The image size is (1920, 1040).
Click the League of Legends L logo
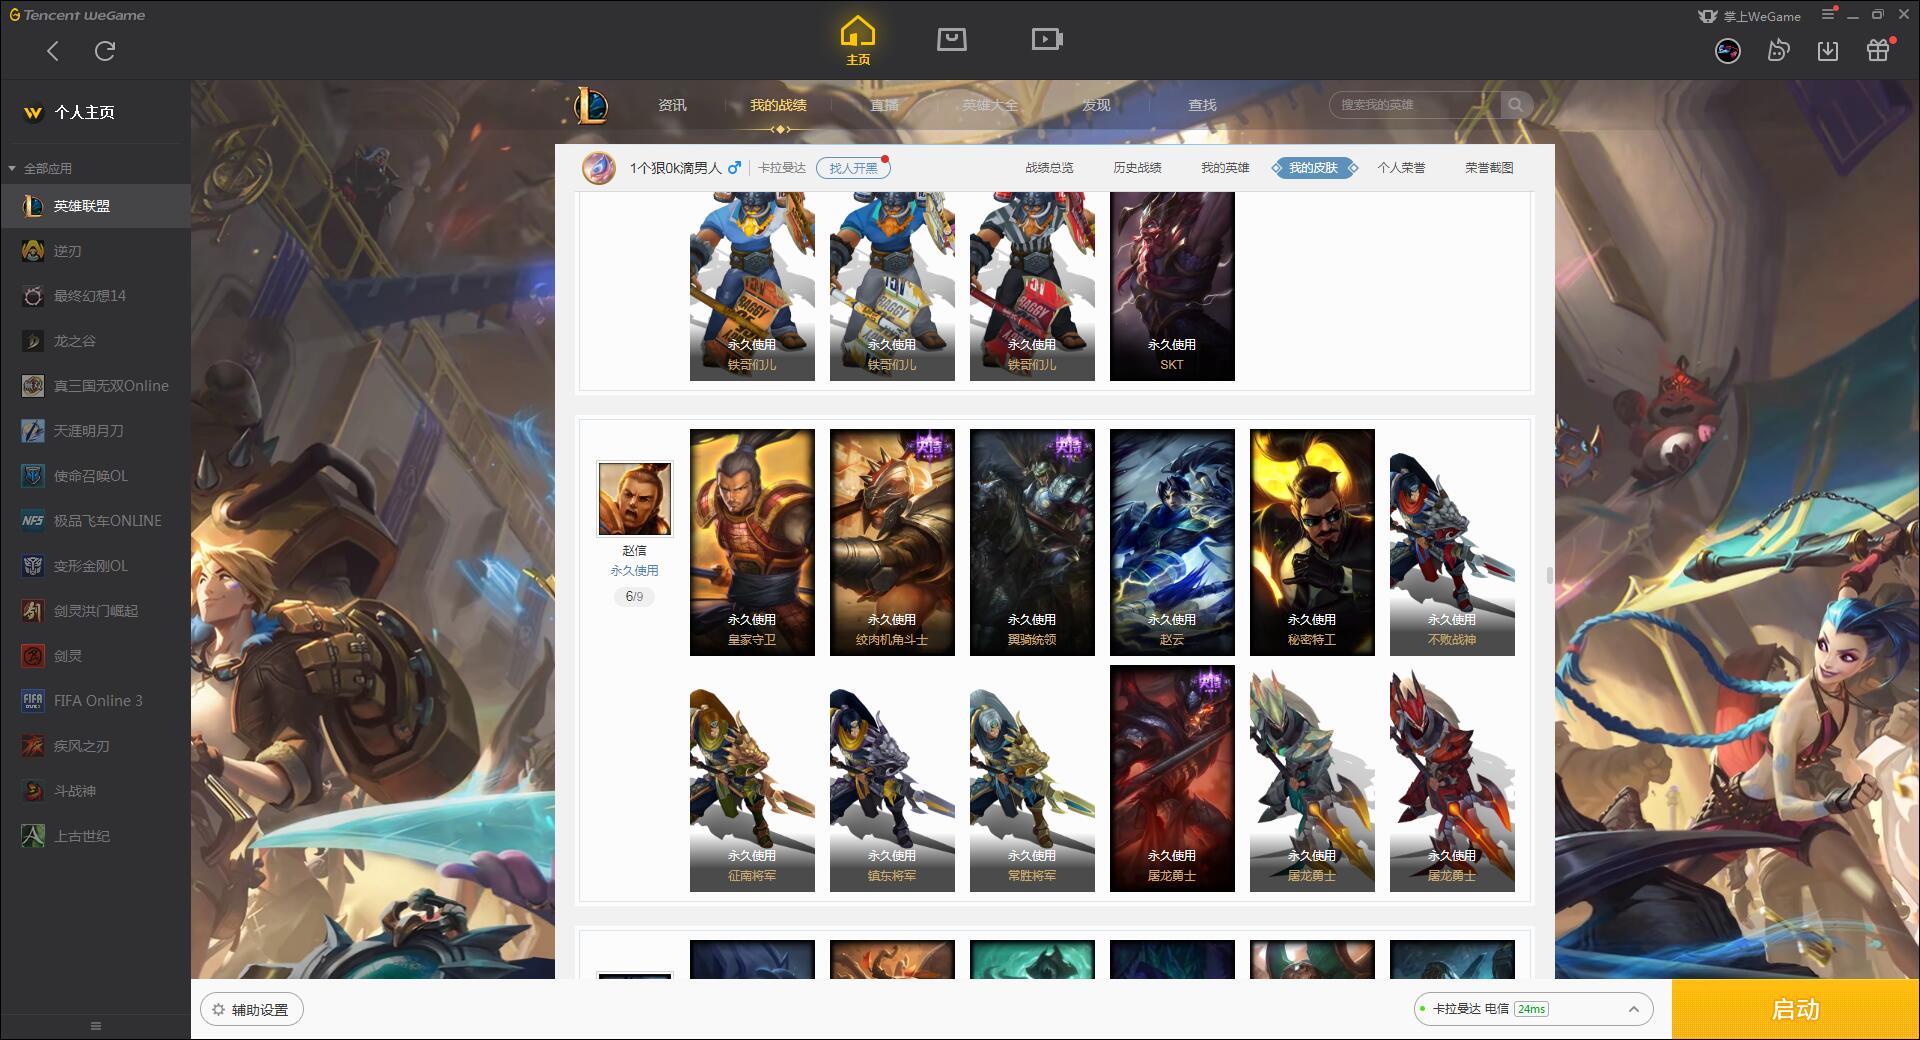pos(591,105)
